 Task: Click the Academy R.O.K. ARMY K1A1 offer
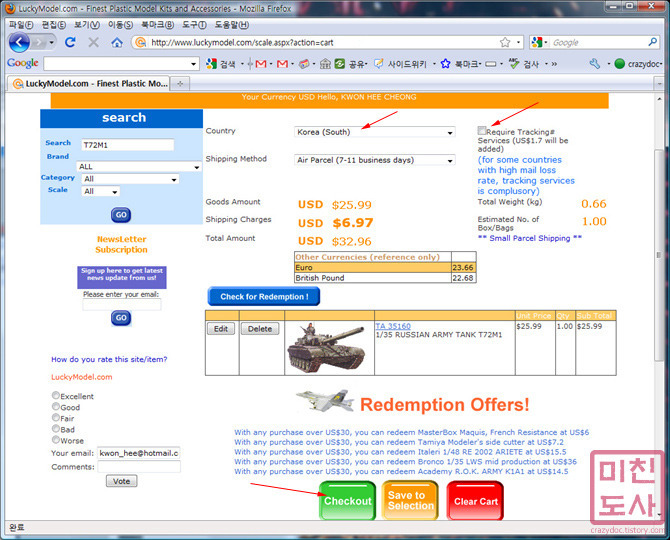pos(401,471)
